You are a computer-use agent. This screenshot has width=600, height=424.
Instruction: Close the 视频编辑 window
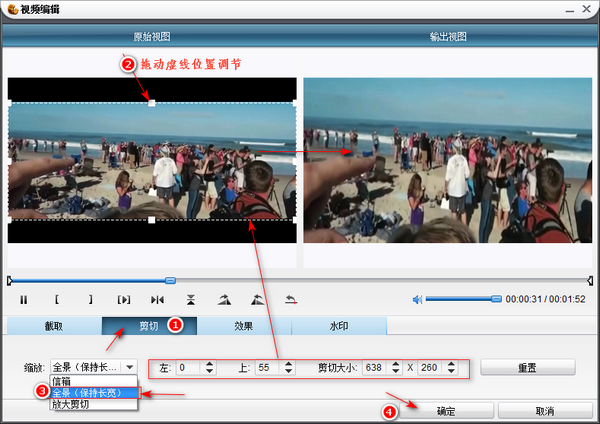(x=586, y=9)
